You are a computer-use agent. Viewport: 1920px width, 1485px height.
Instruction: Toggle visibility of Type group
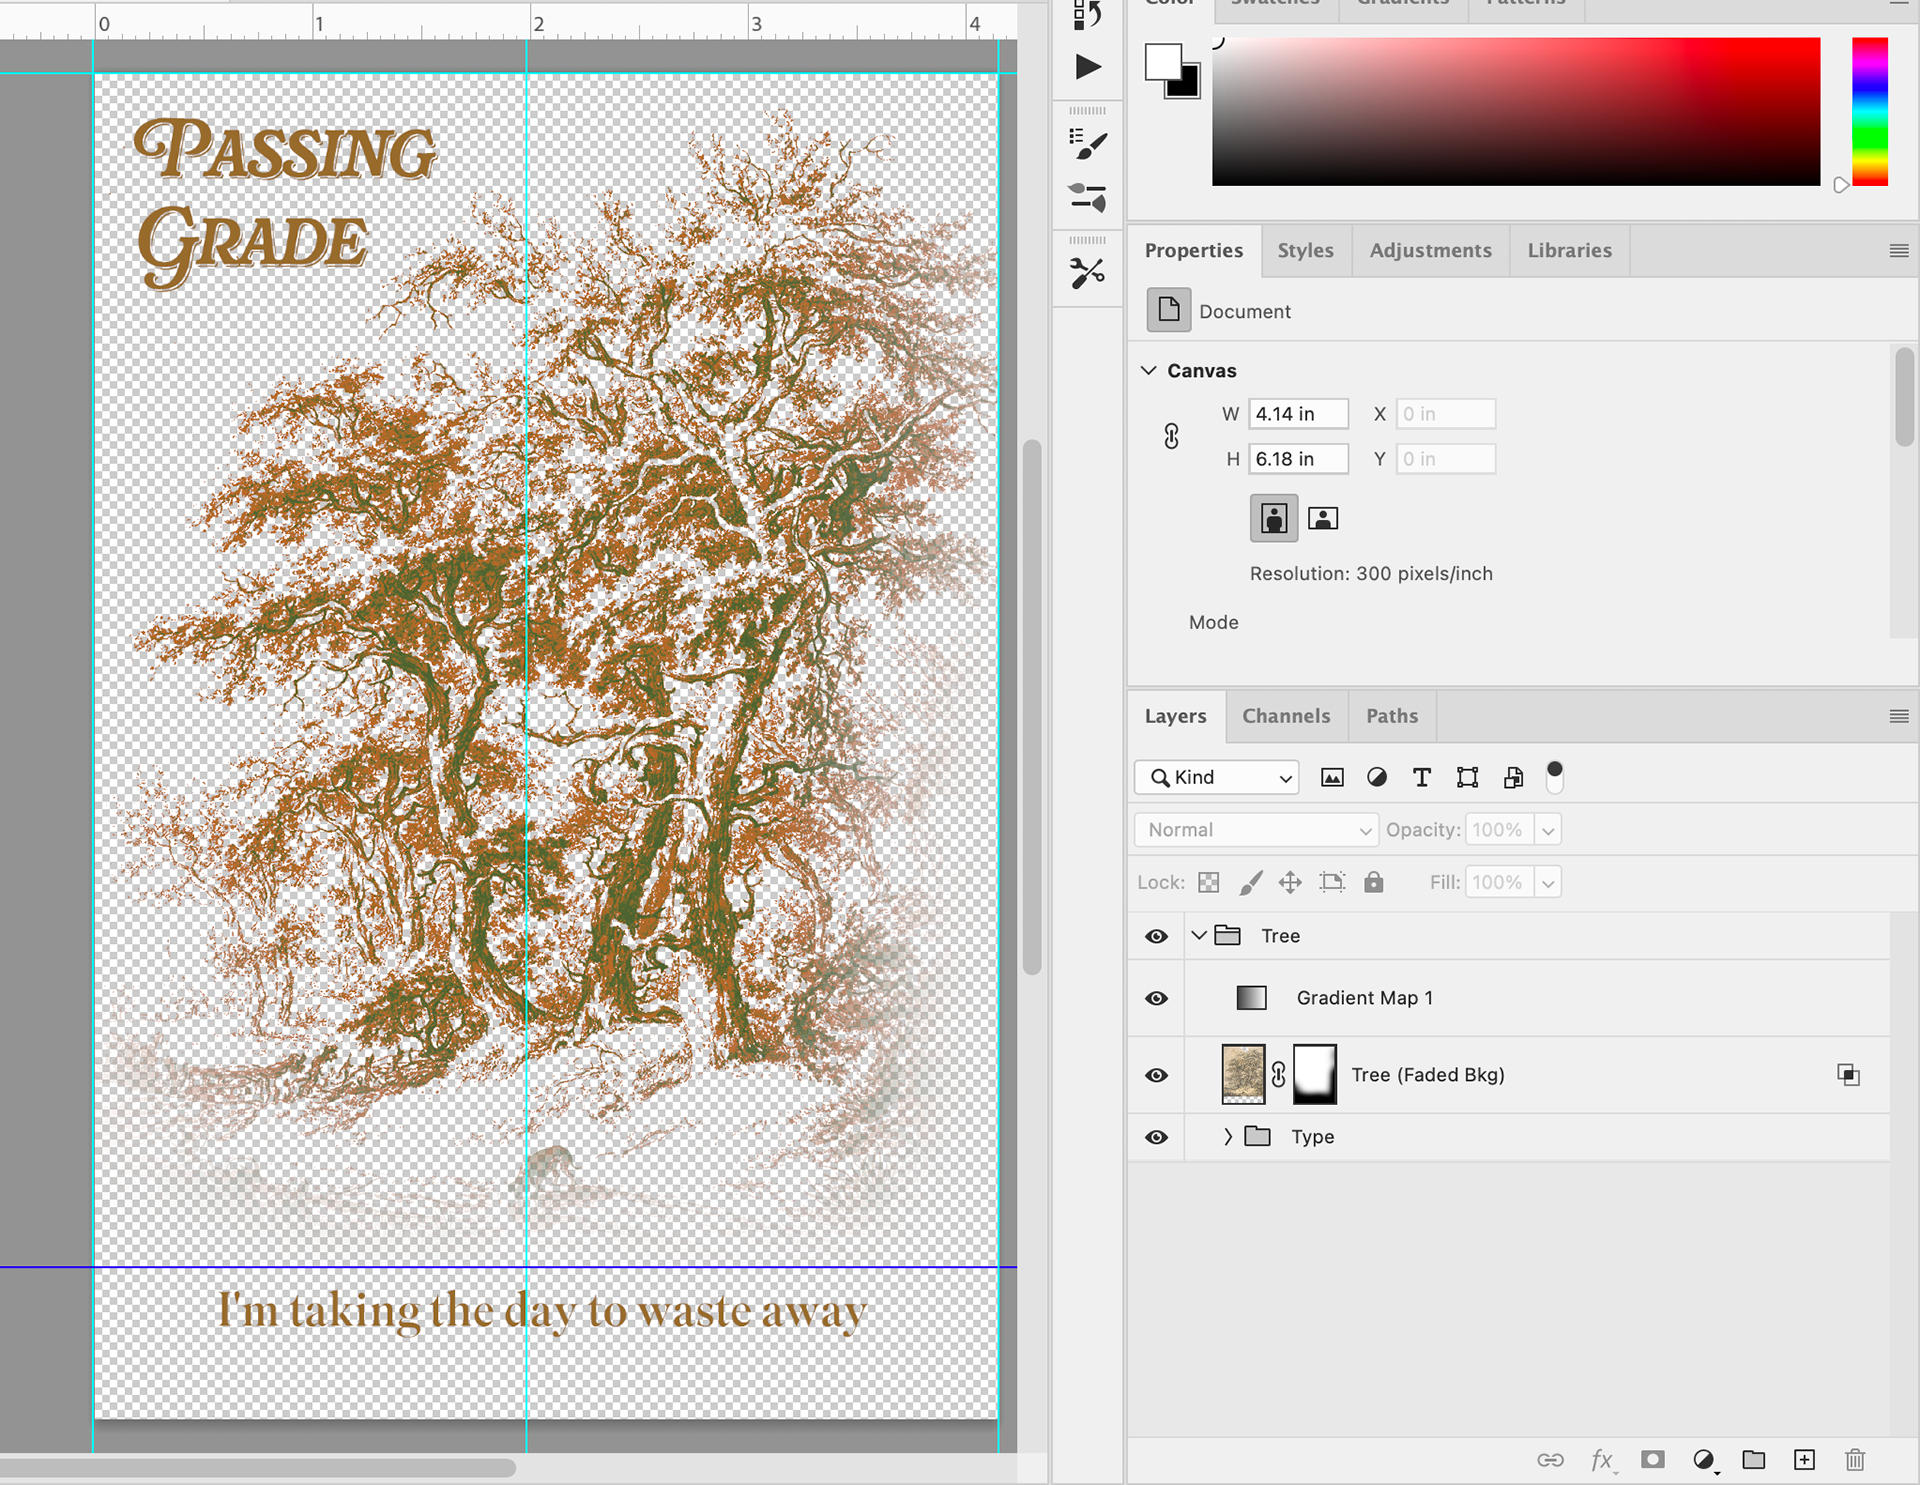(x=1156, y=1137)
